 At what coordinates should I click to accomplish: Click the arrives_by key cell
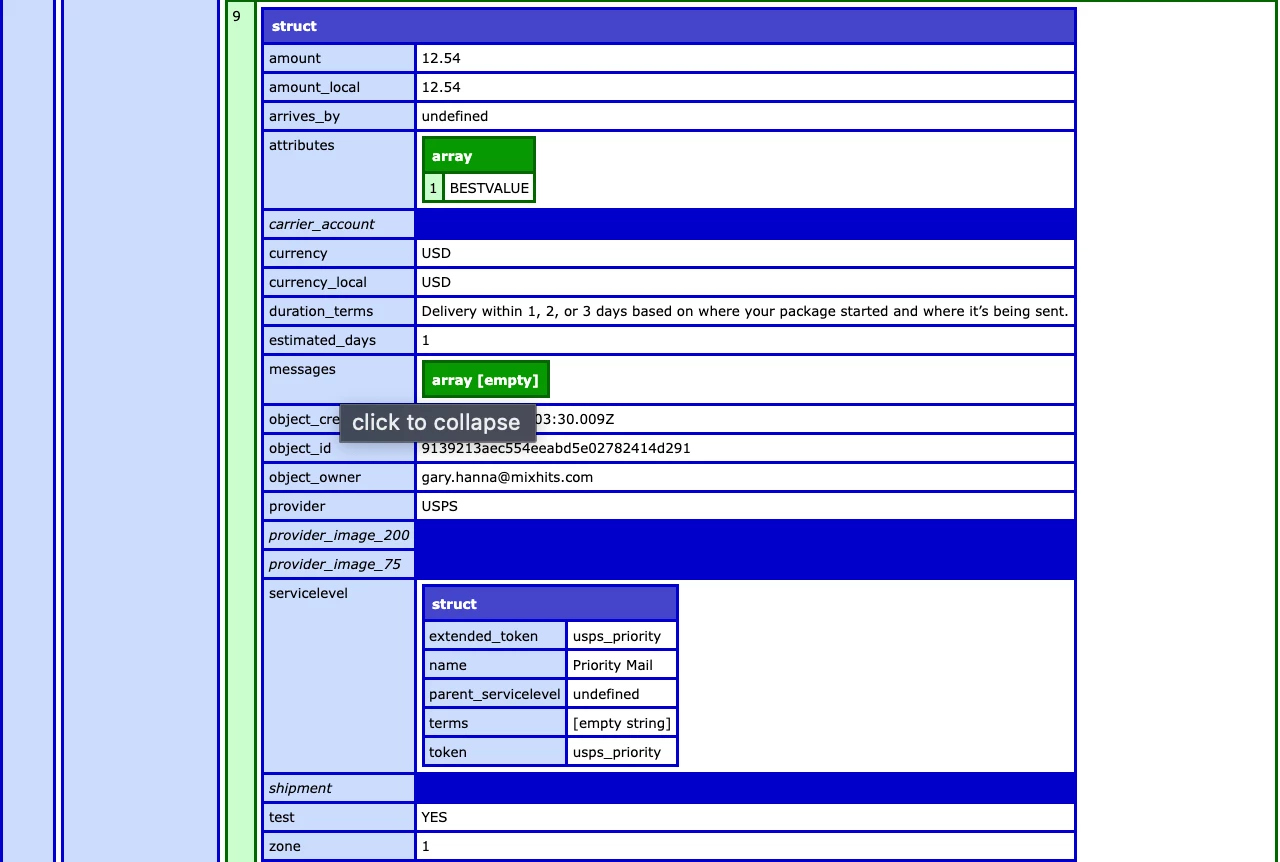click(x=339, y=116)
